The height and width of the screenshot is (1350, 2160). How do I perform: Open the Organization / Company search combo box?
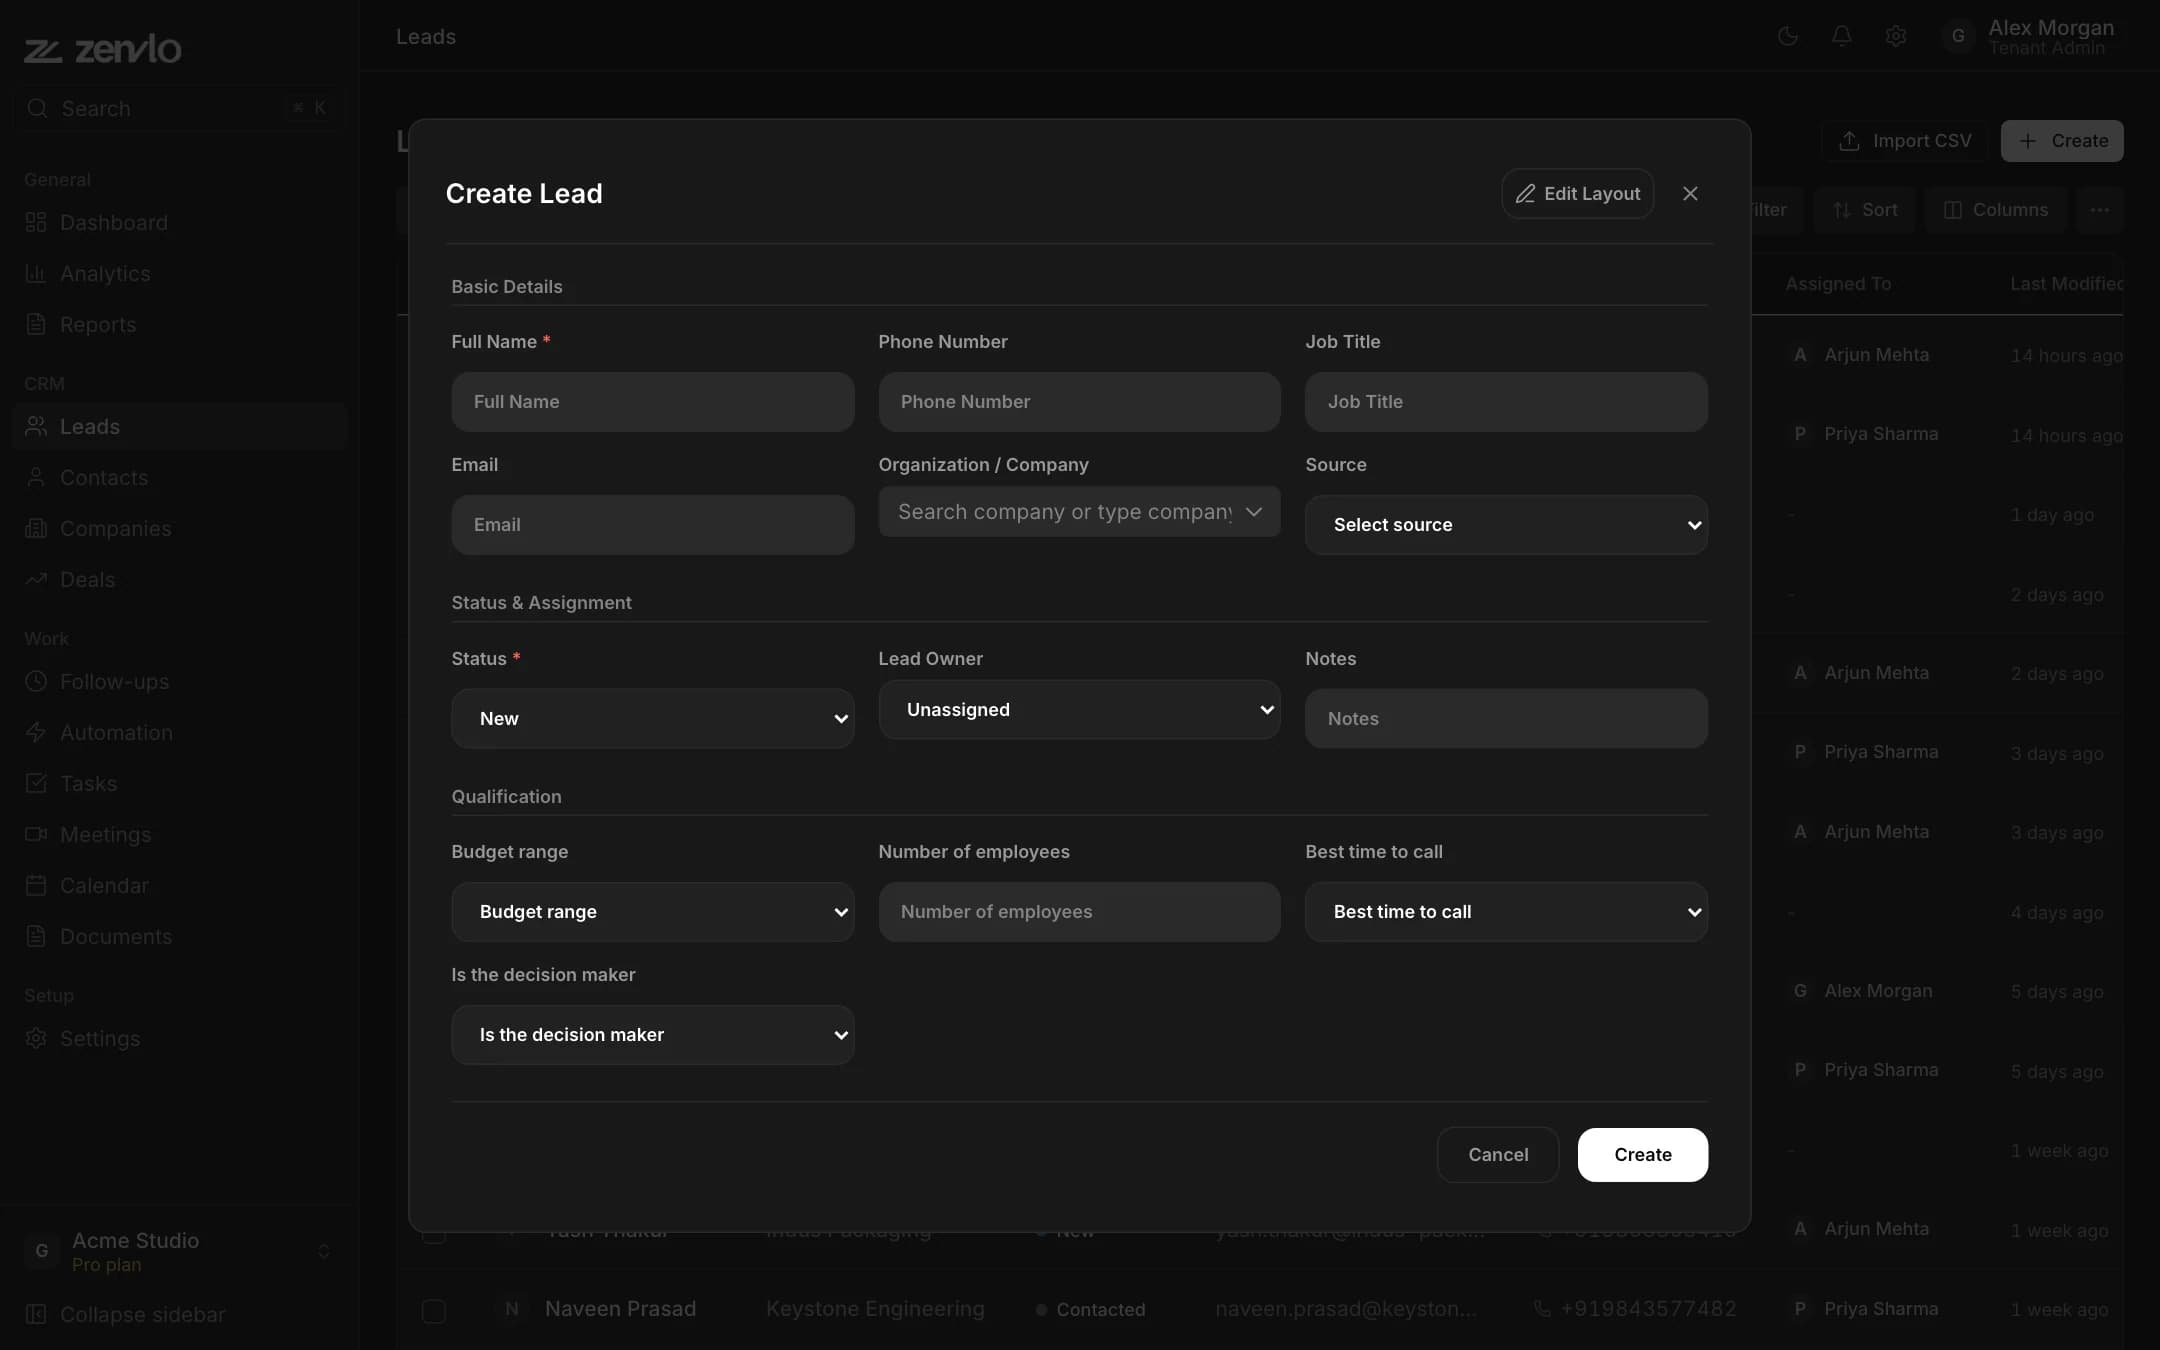pos(1079,512)
